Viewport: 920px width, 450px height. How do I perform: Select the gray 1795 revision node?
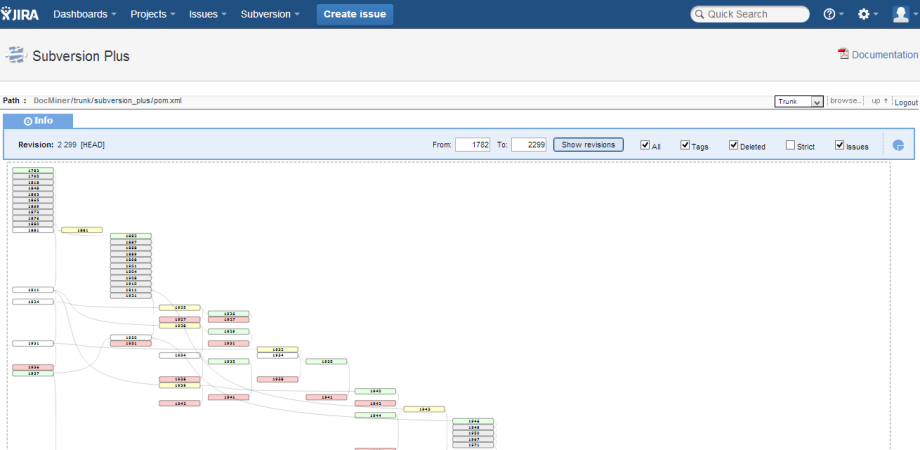click(33, 176)
